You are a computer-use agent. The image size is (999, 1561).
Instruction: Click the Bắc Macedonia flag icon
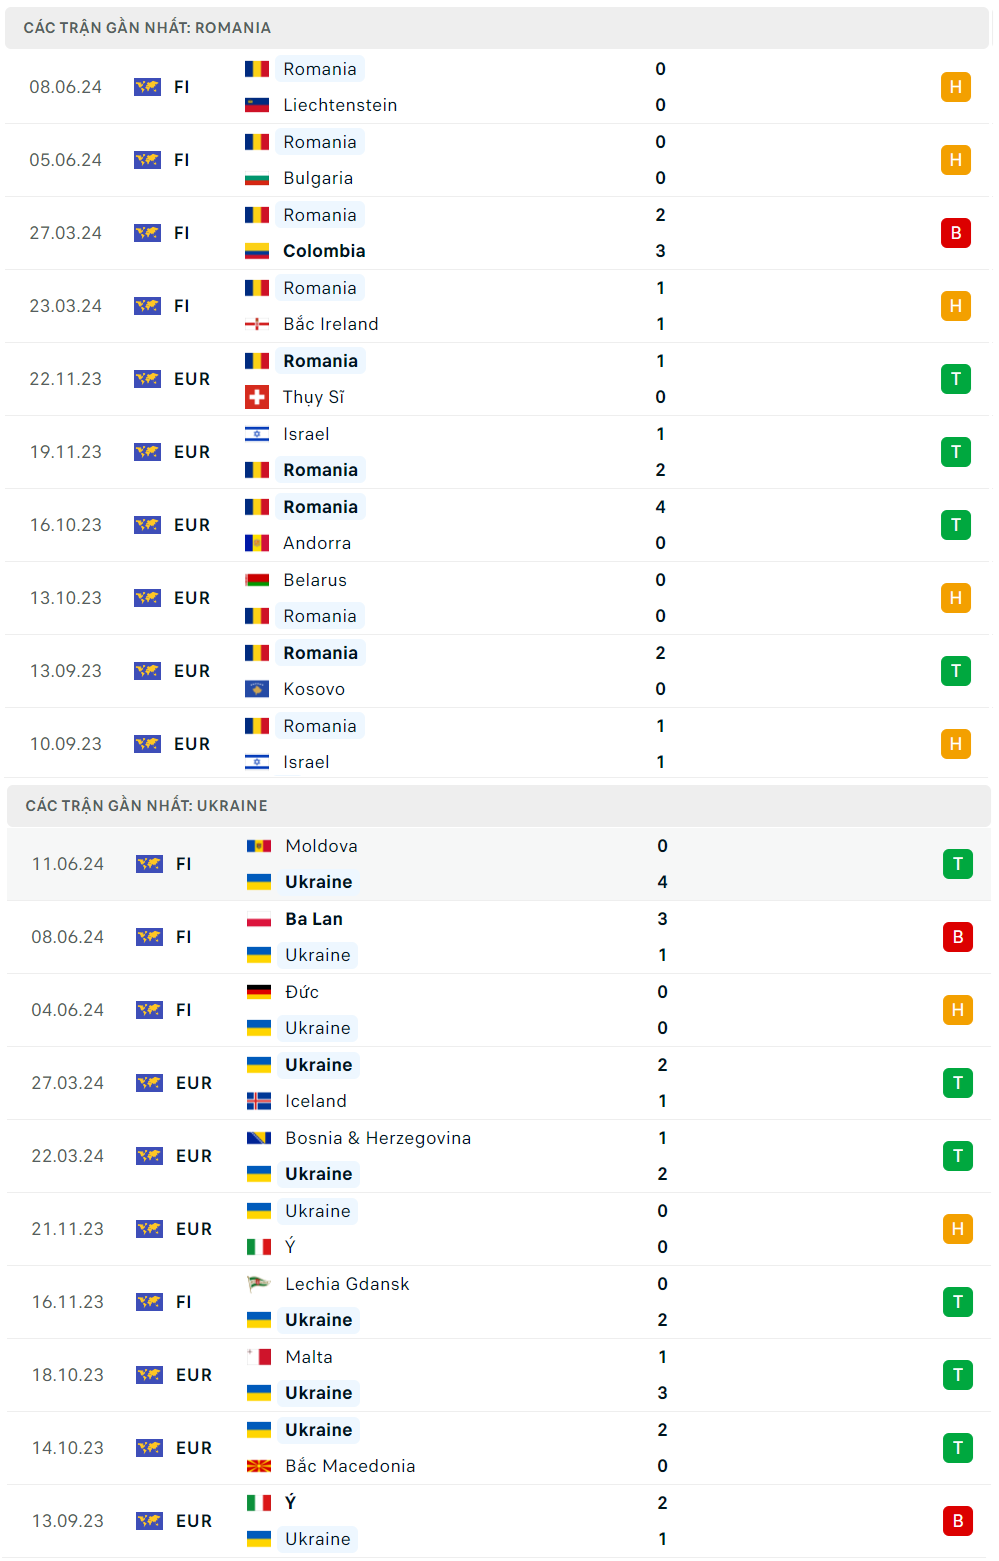259,1466
